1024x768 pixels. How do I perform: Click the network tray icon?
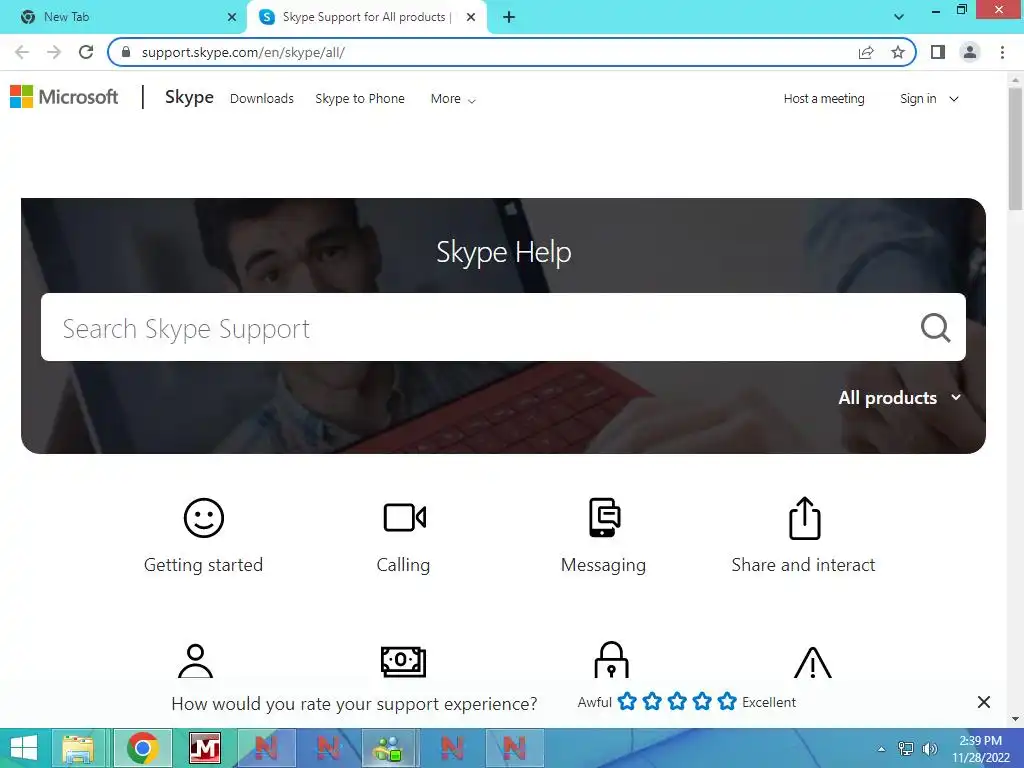coord(906,749)
